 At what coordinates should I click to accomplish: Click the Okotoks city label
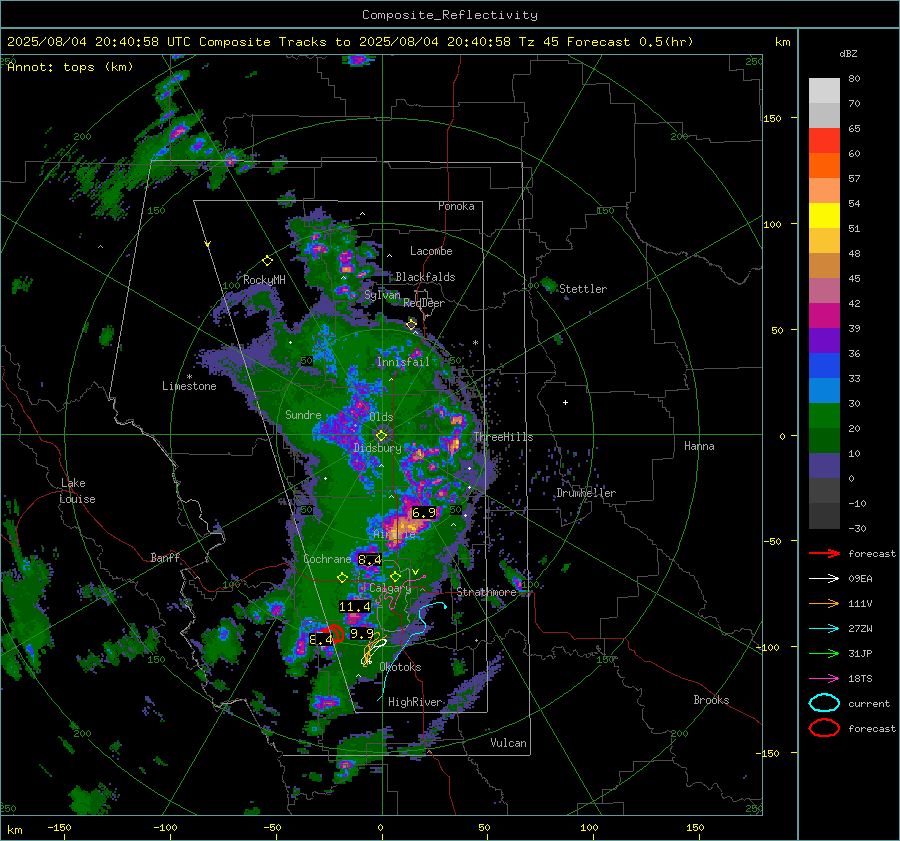pyautogui.click(x=400, y=667)
